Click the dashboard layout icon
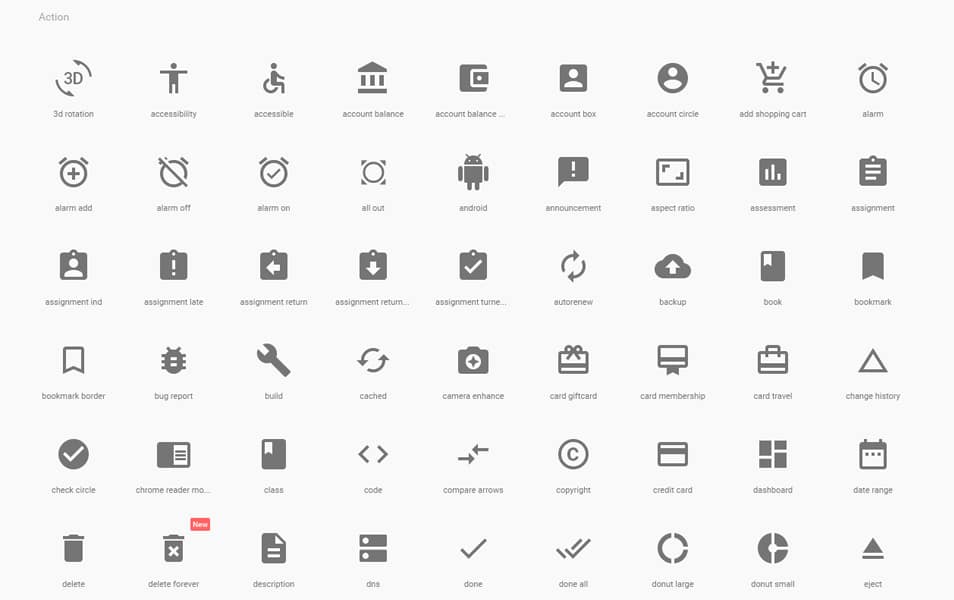Screen dimensions: 954x600 pos(771,453)
